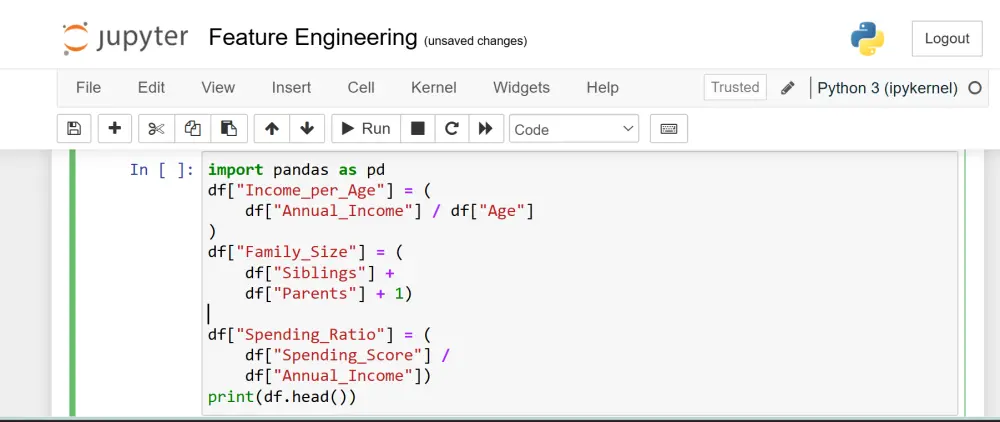
Task: Open the Kernel menu
Action: 434,87
